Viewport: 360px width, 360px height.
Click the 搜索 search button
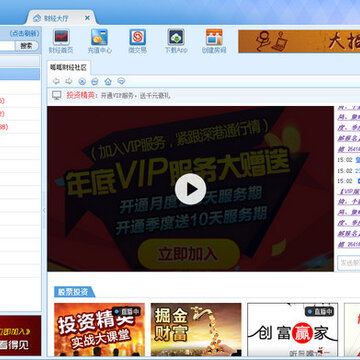pyautogui.click(x=26, y=46)
